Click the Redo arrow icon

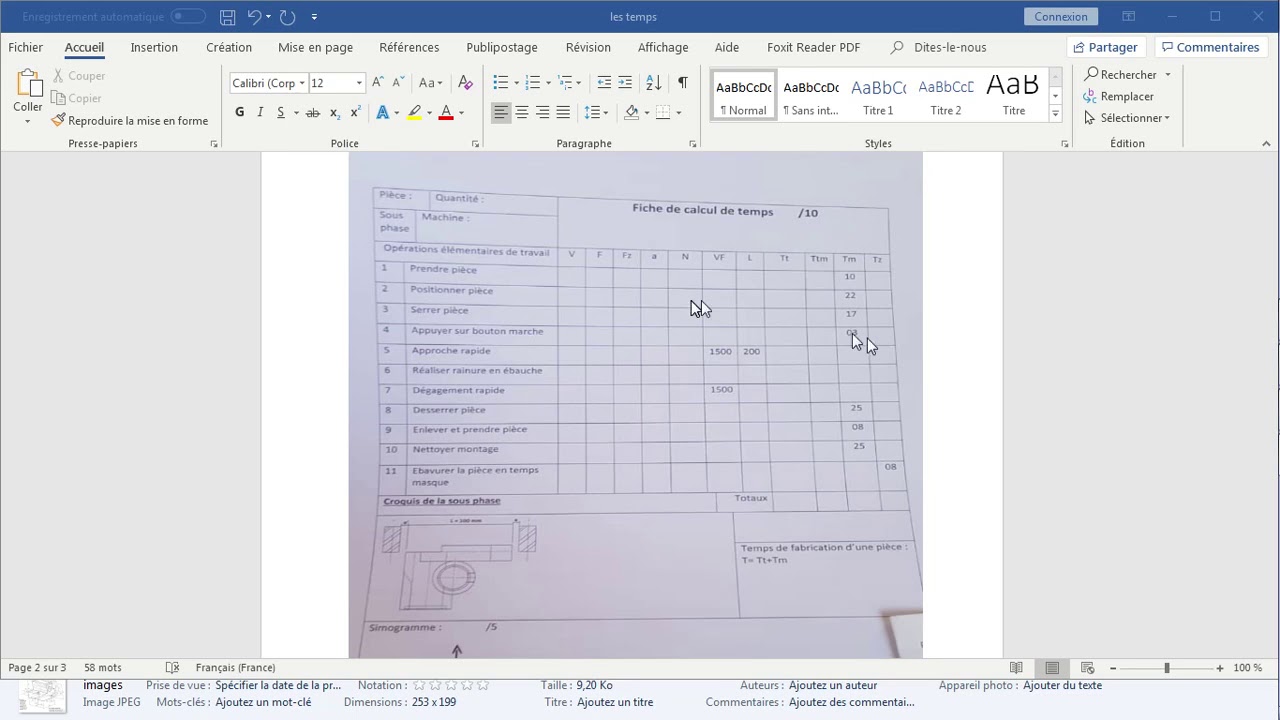coord(287,17)
